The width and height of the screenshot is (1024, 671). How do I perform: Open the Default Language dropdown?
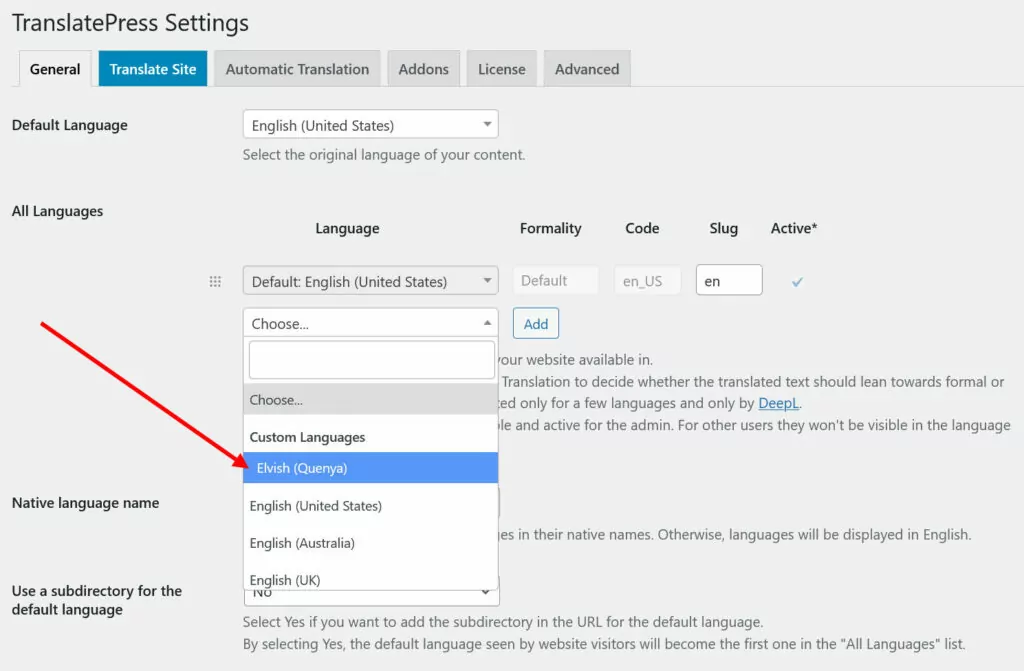[370, 125]
